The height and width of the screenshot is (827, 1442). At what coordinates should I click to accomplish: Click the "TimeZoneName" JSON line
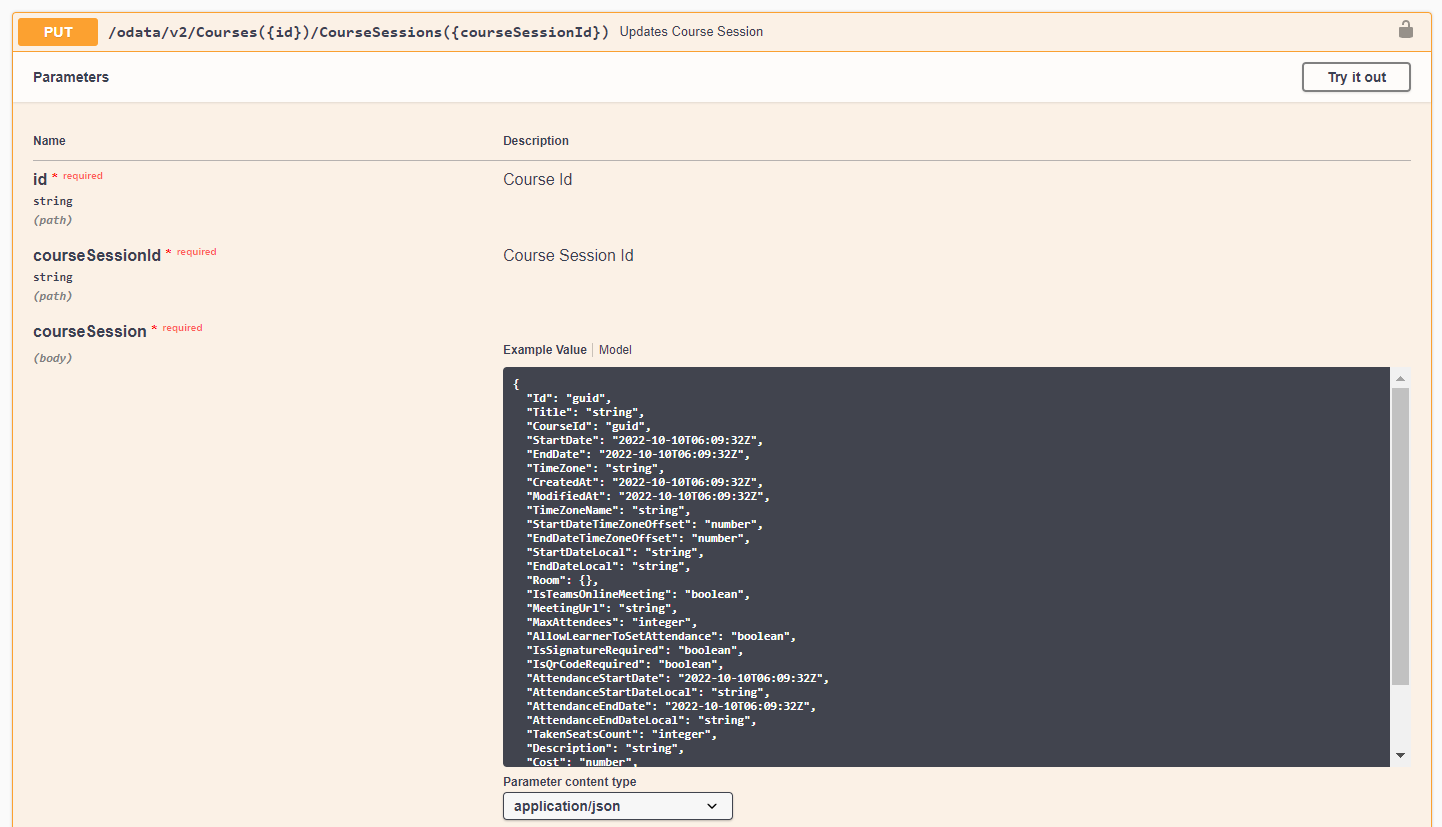609,510
